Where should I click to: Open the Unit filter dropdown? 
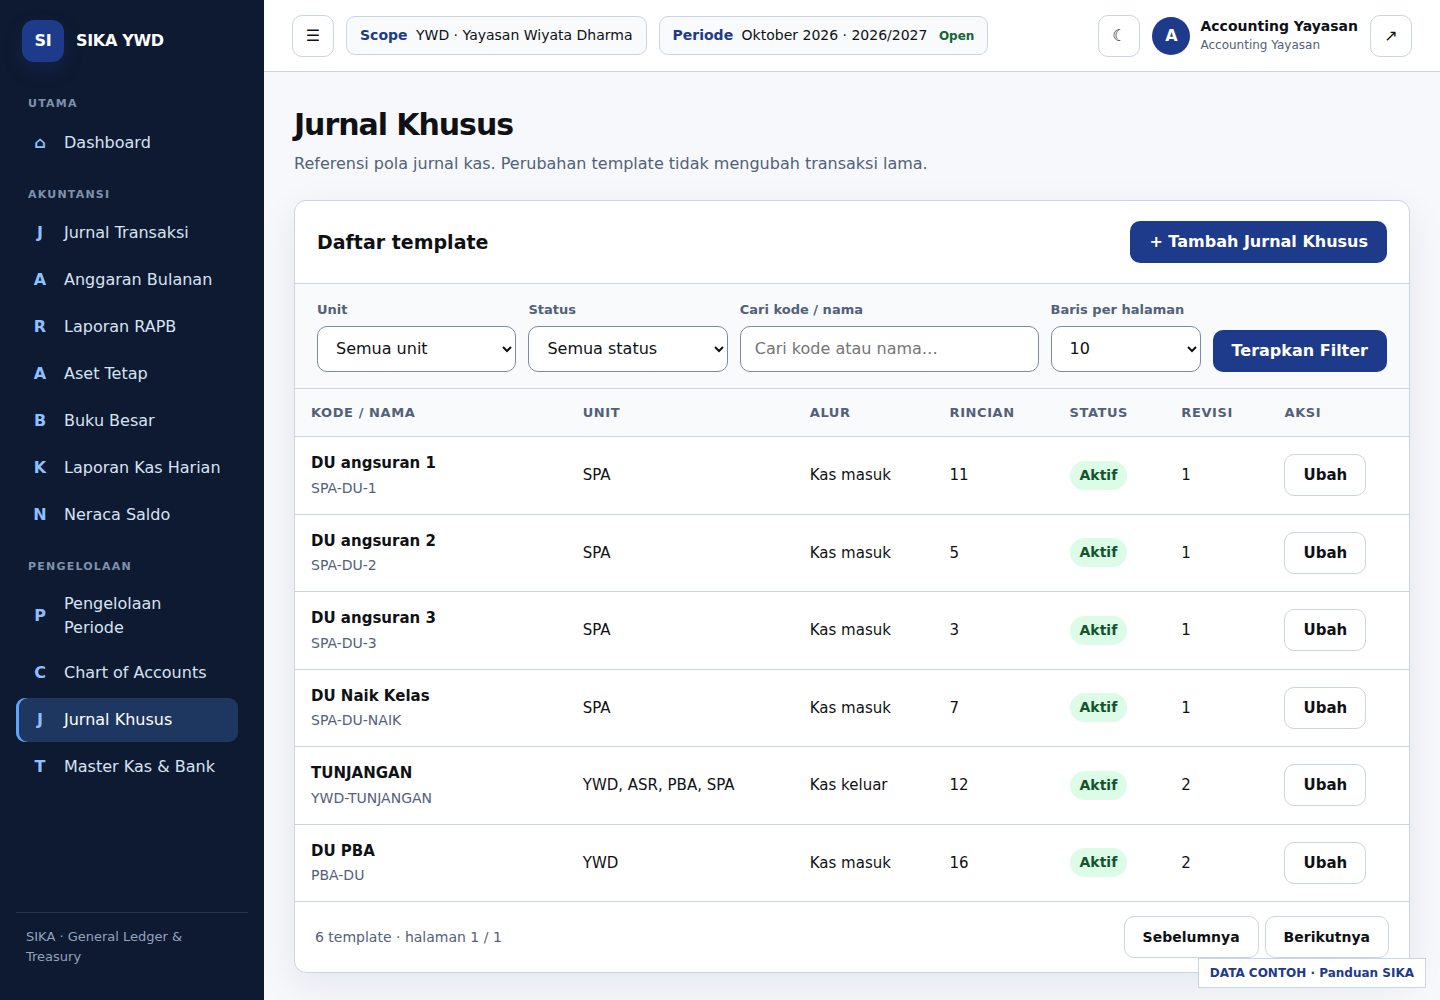[416, 349]
